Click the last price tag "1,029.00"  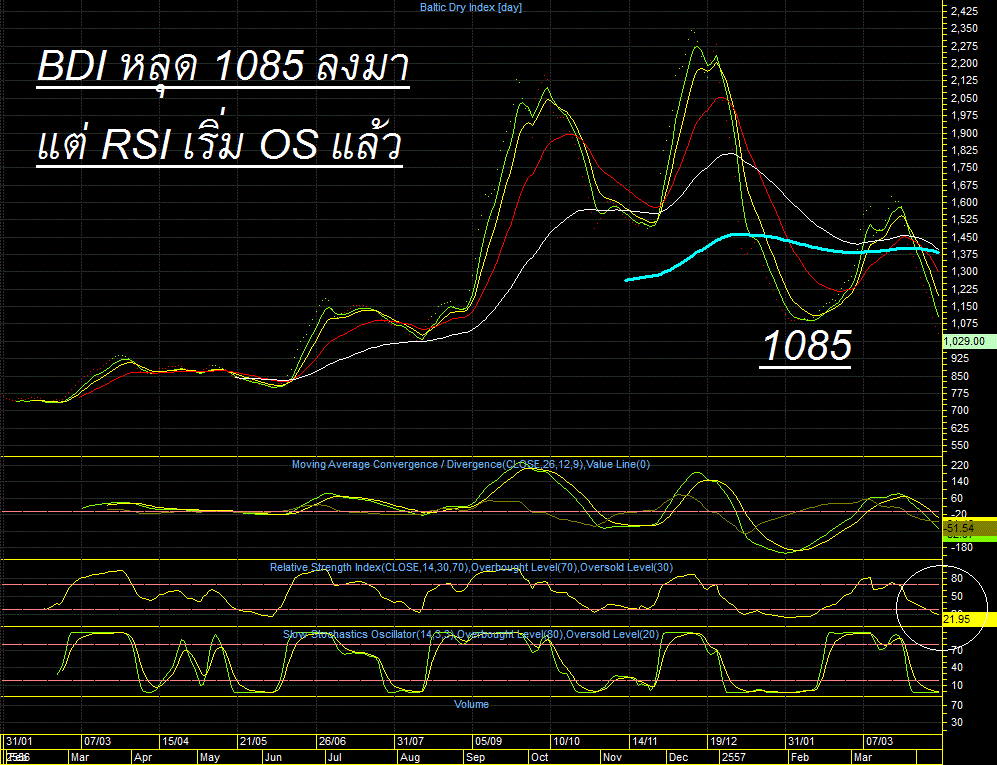969,341
